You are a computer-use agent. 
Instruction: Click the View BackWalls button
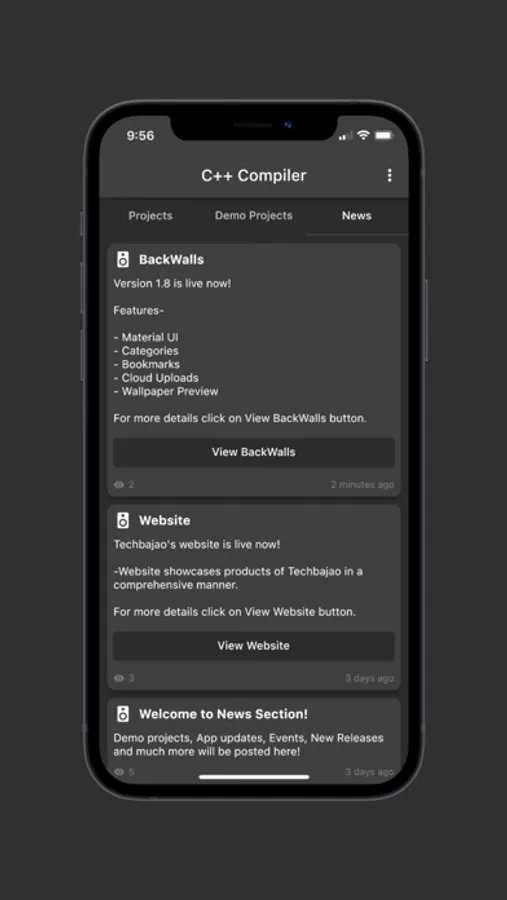[254, 452]
